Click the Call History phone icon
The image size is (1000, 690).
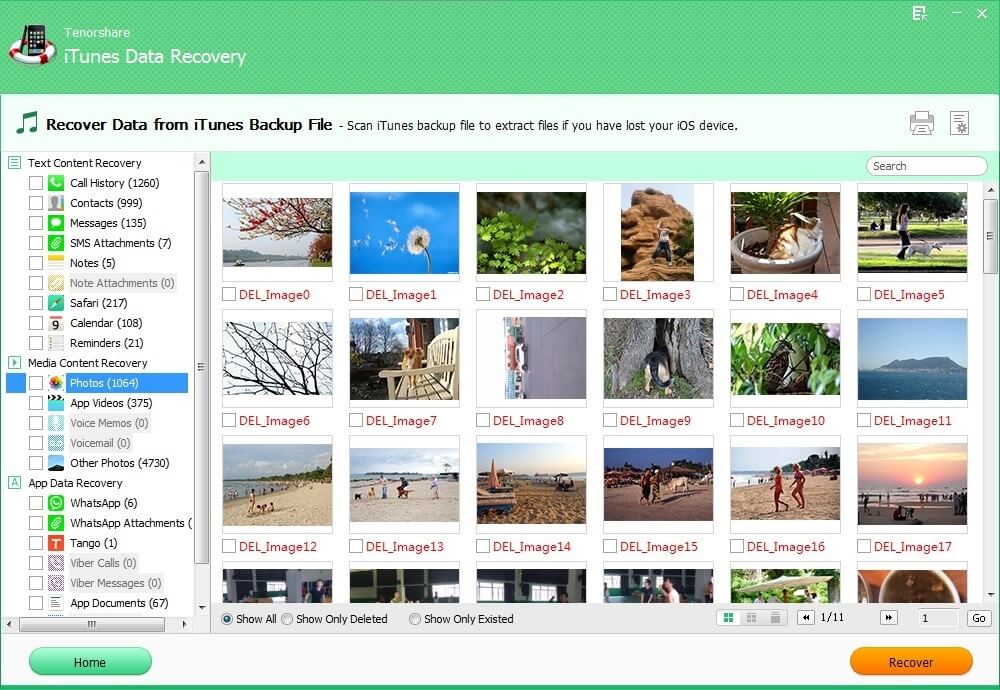point(56,183)
